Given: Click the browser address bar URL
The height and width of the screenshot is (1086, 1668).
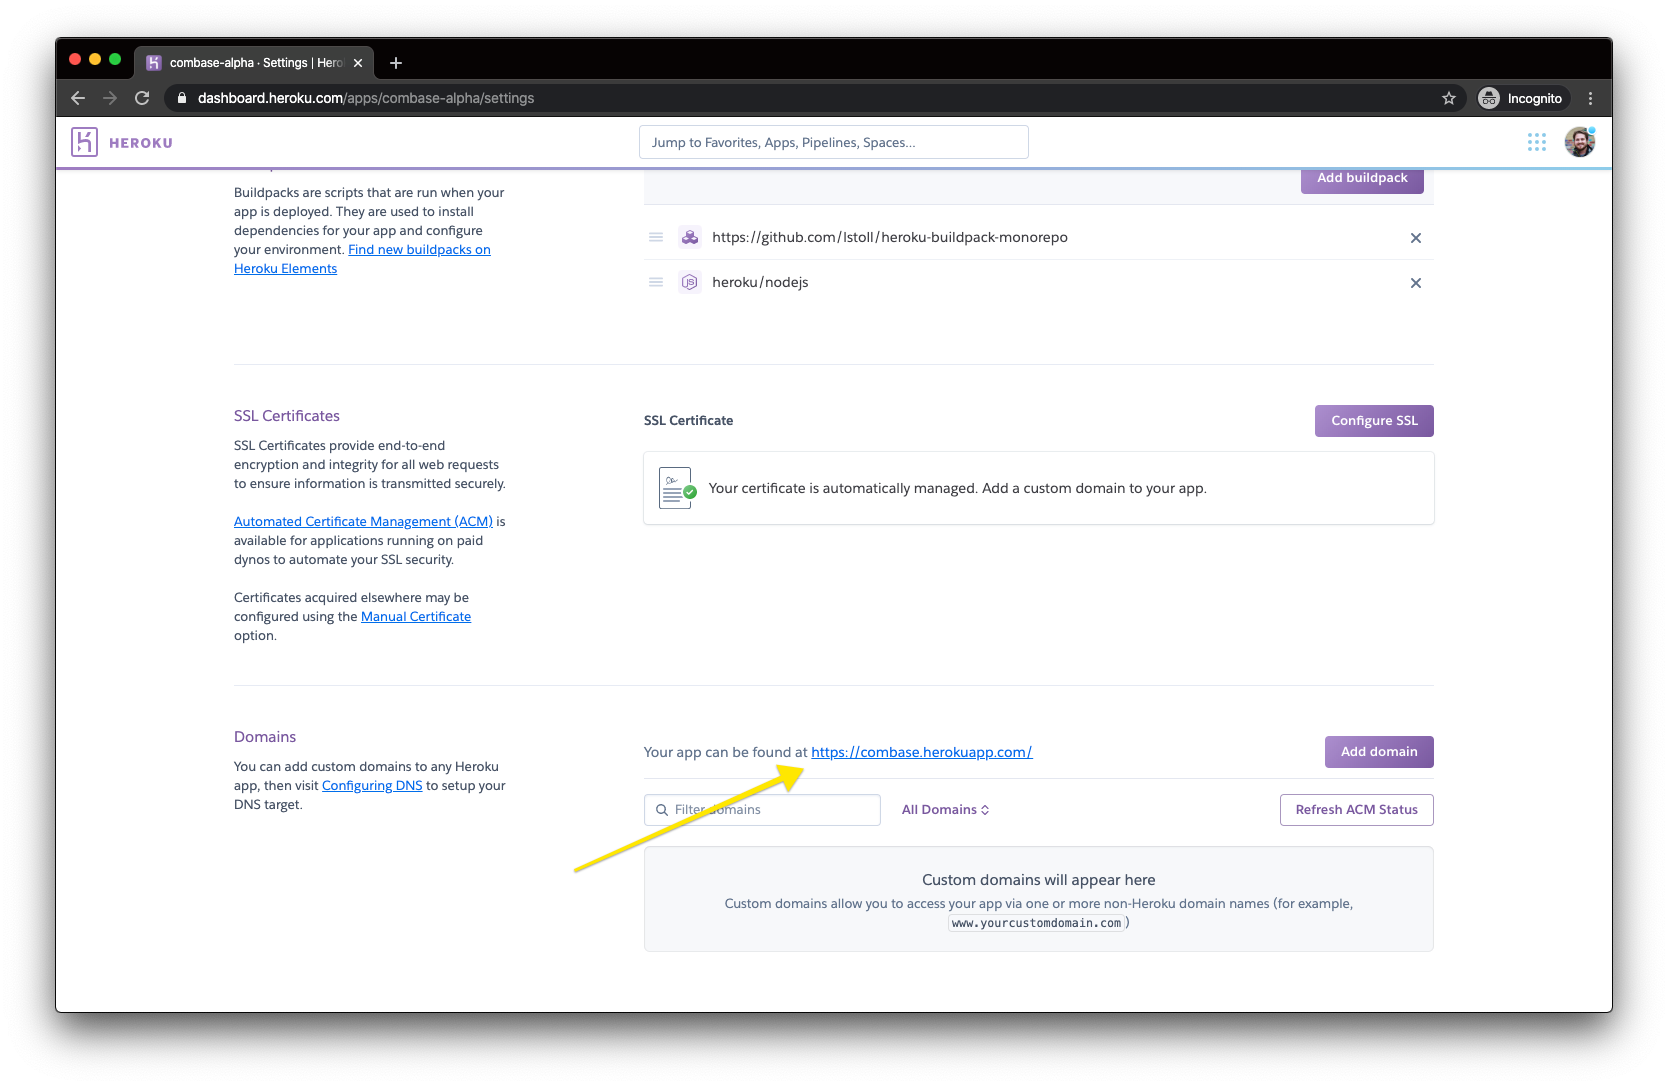Looking at the screenshot, I should click(x=366, y=98).
